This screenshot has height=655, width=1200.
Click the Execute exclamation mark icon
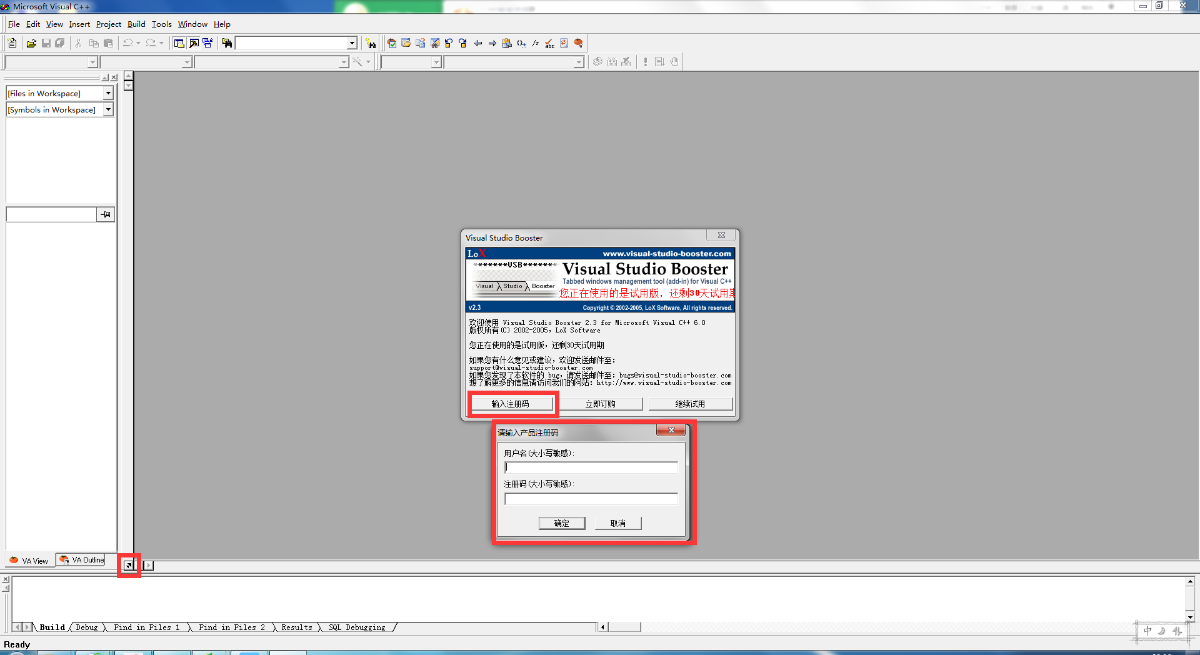tap(646, 62)
